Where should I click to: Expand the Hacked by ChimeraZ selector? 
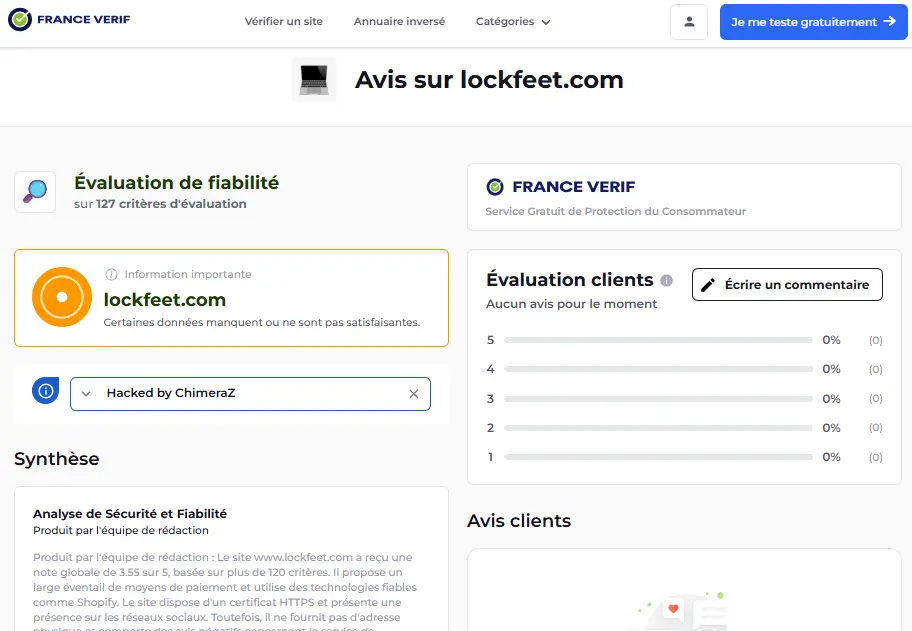[86, 394]
